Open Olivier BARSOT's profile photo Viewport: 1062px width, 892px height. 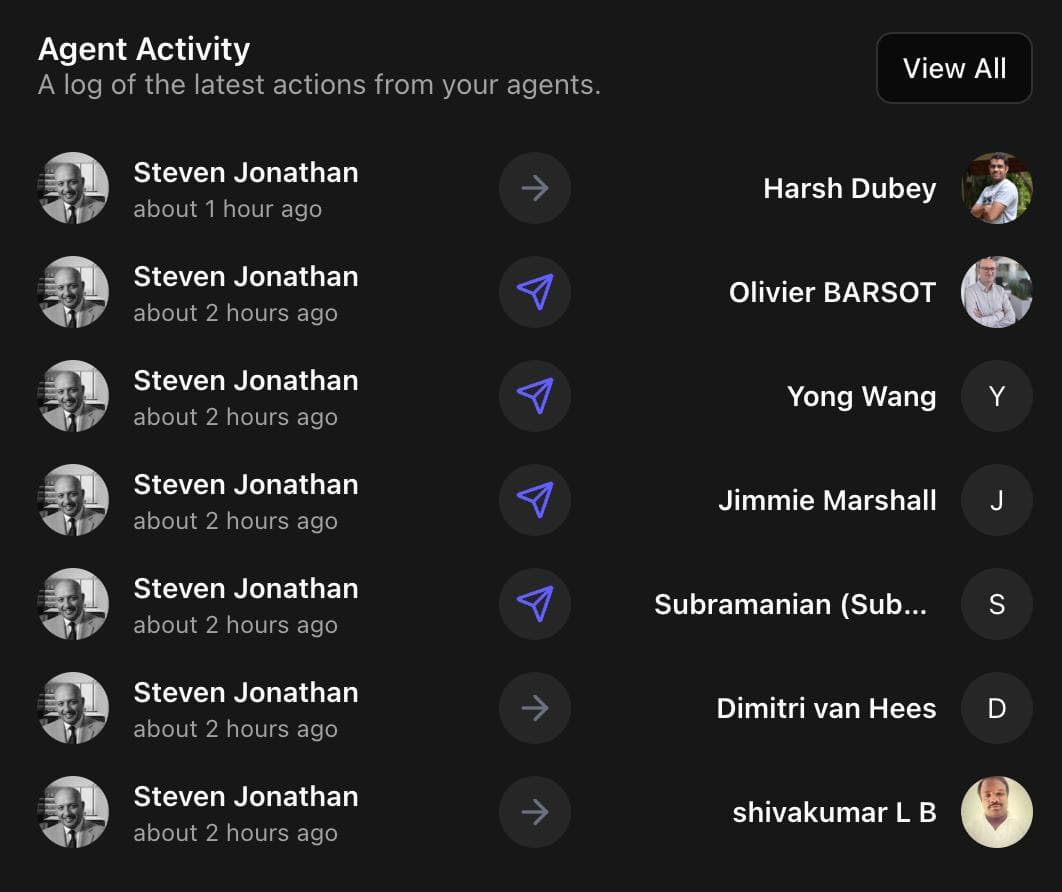tap(996, 292)
